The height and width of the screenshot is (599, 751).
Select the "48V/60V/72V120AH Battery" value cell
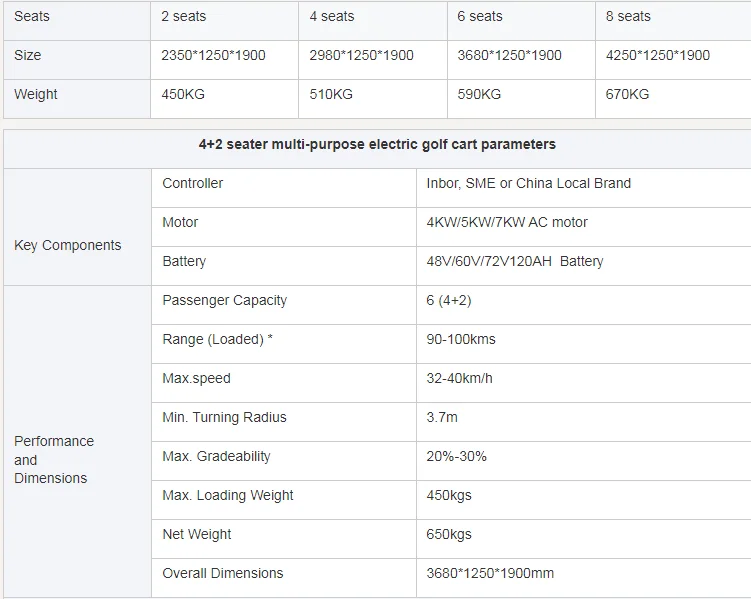click(x=515, y=261)
